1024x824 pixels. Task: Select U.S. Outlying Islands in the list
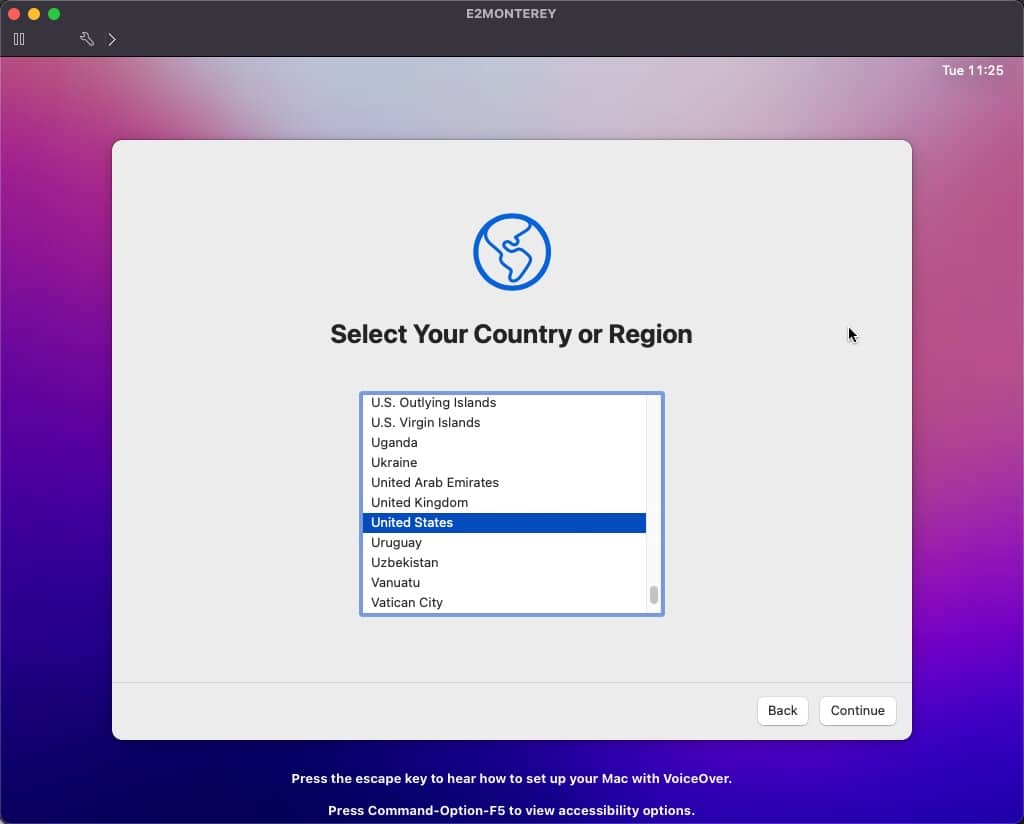coord(504,403)
